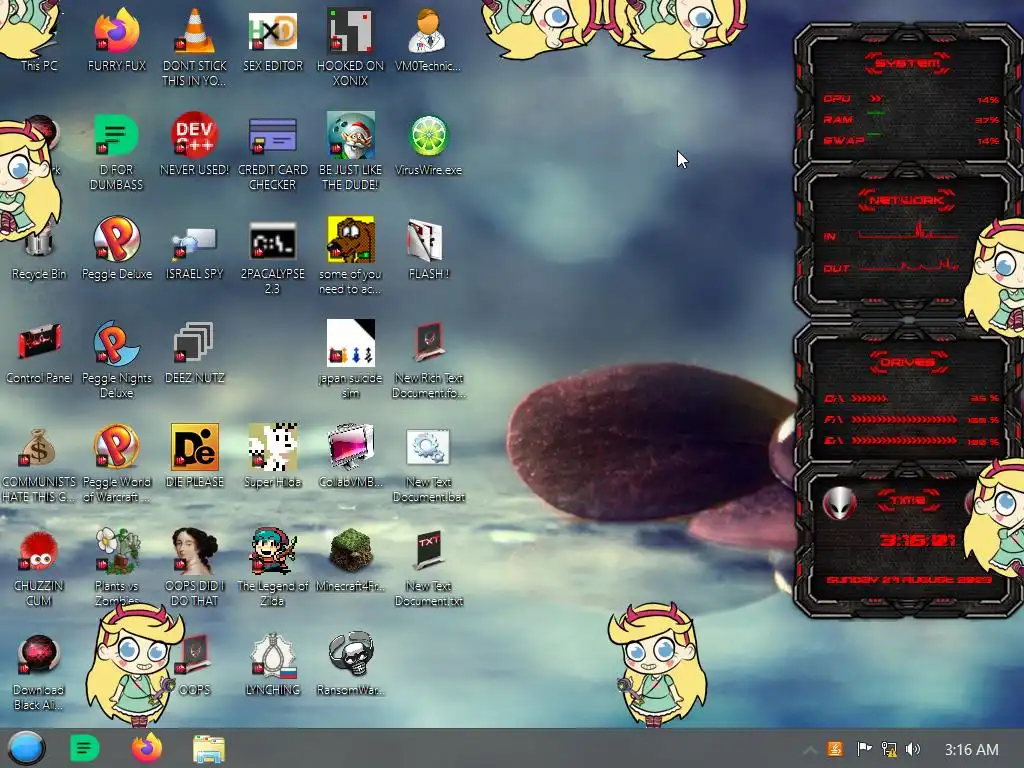Image resolution: width=1024 pixels, height=768 pixels.
Task: Launch the 2PACALYPSE 2.3 console icon
Action: coord(272,242)
